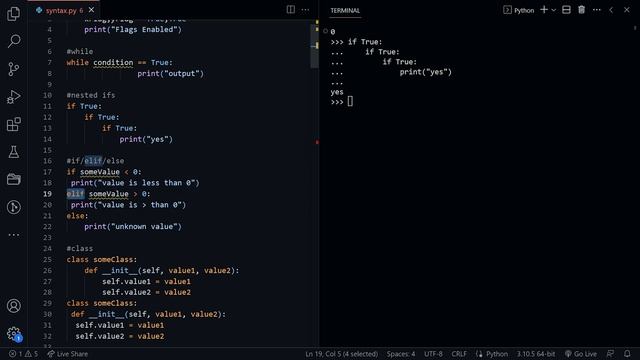This screenshot has width=640, height=360.
Task: Open the folder project manager icon
Action: point(13,179)
